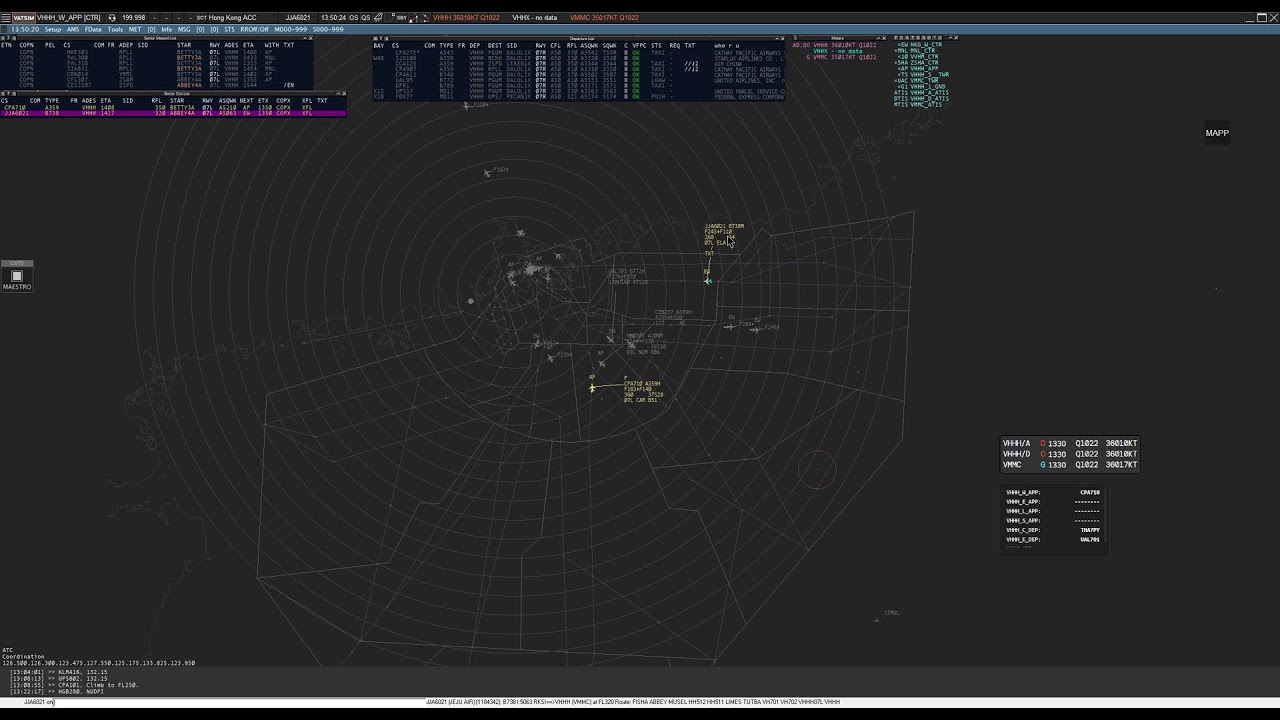Viewport: 1280px width, 720px height.
Task: Click the VHHH/A ATIS row
Action: (x=1070, y=443)
